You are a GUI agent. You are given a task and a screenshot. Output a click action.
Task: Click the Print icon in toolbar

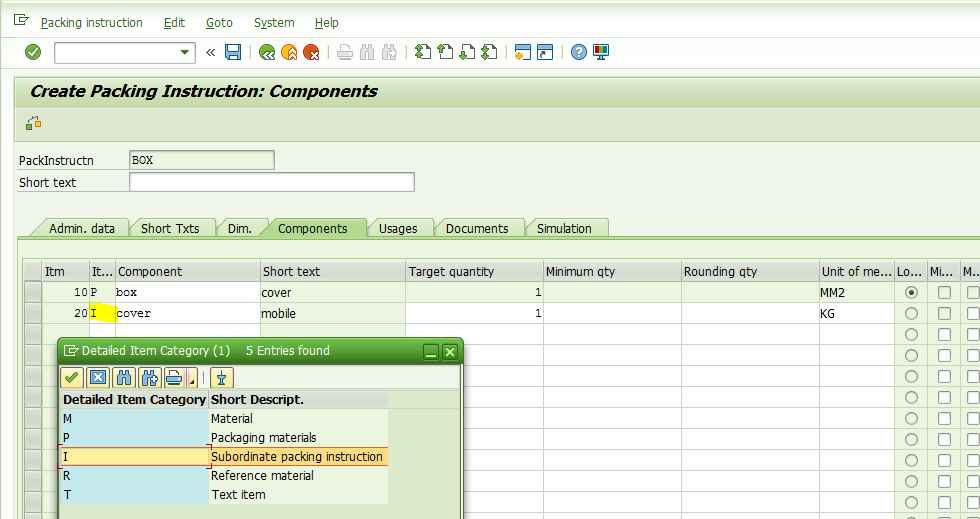point(344,53)
